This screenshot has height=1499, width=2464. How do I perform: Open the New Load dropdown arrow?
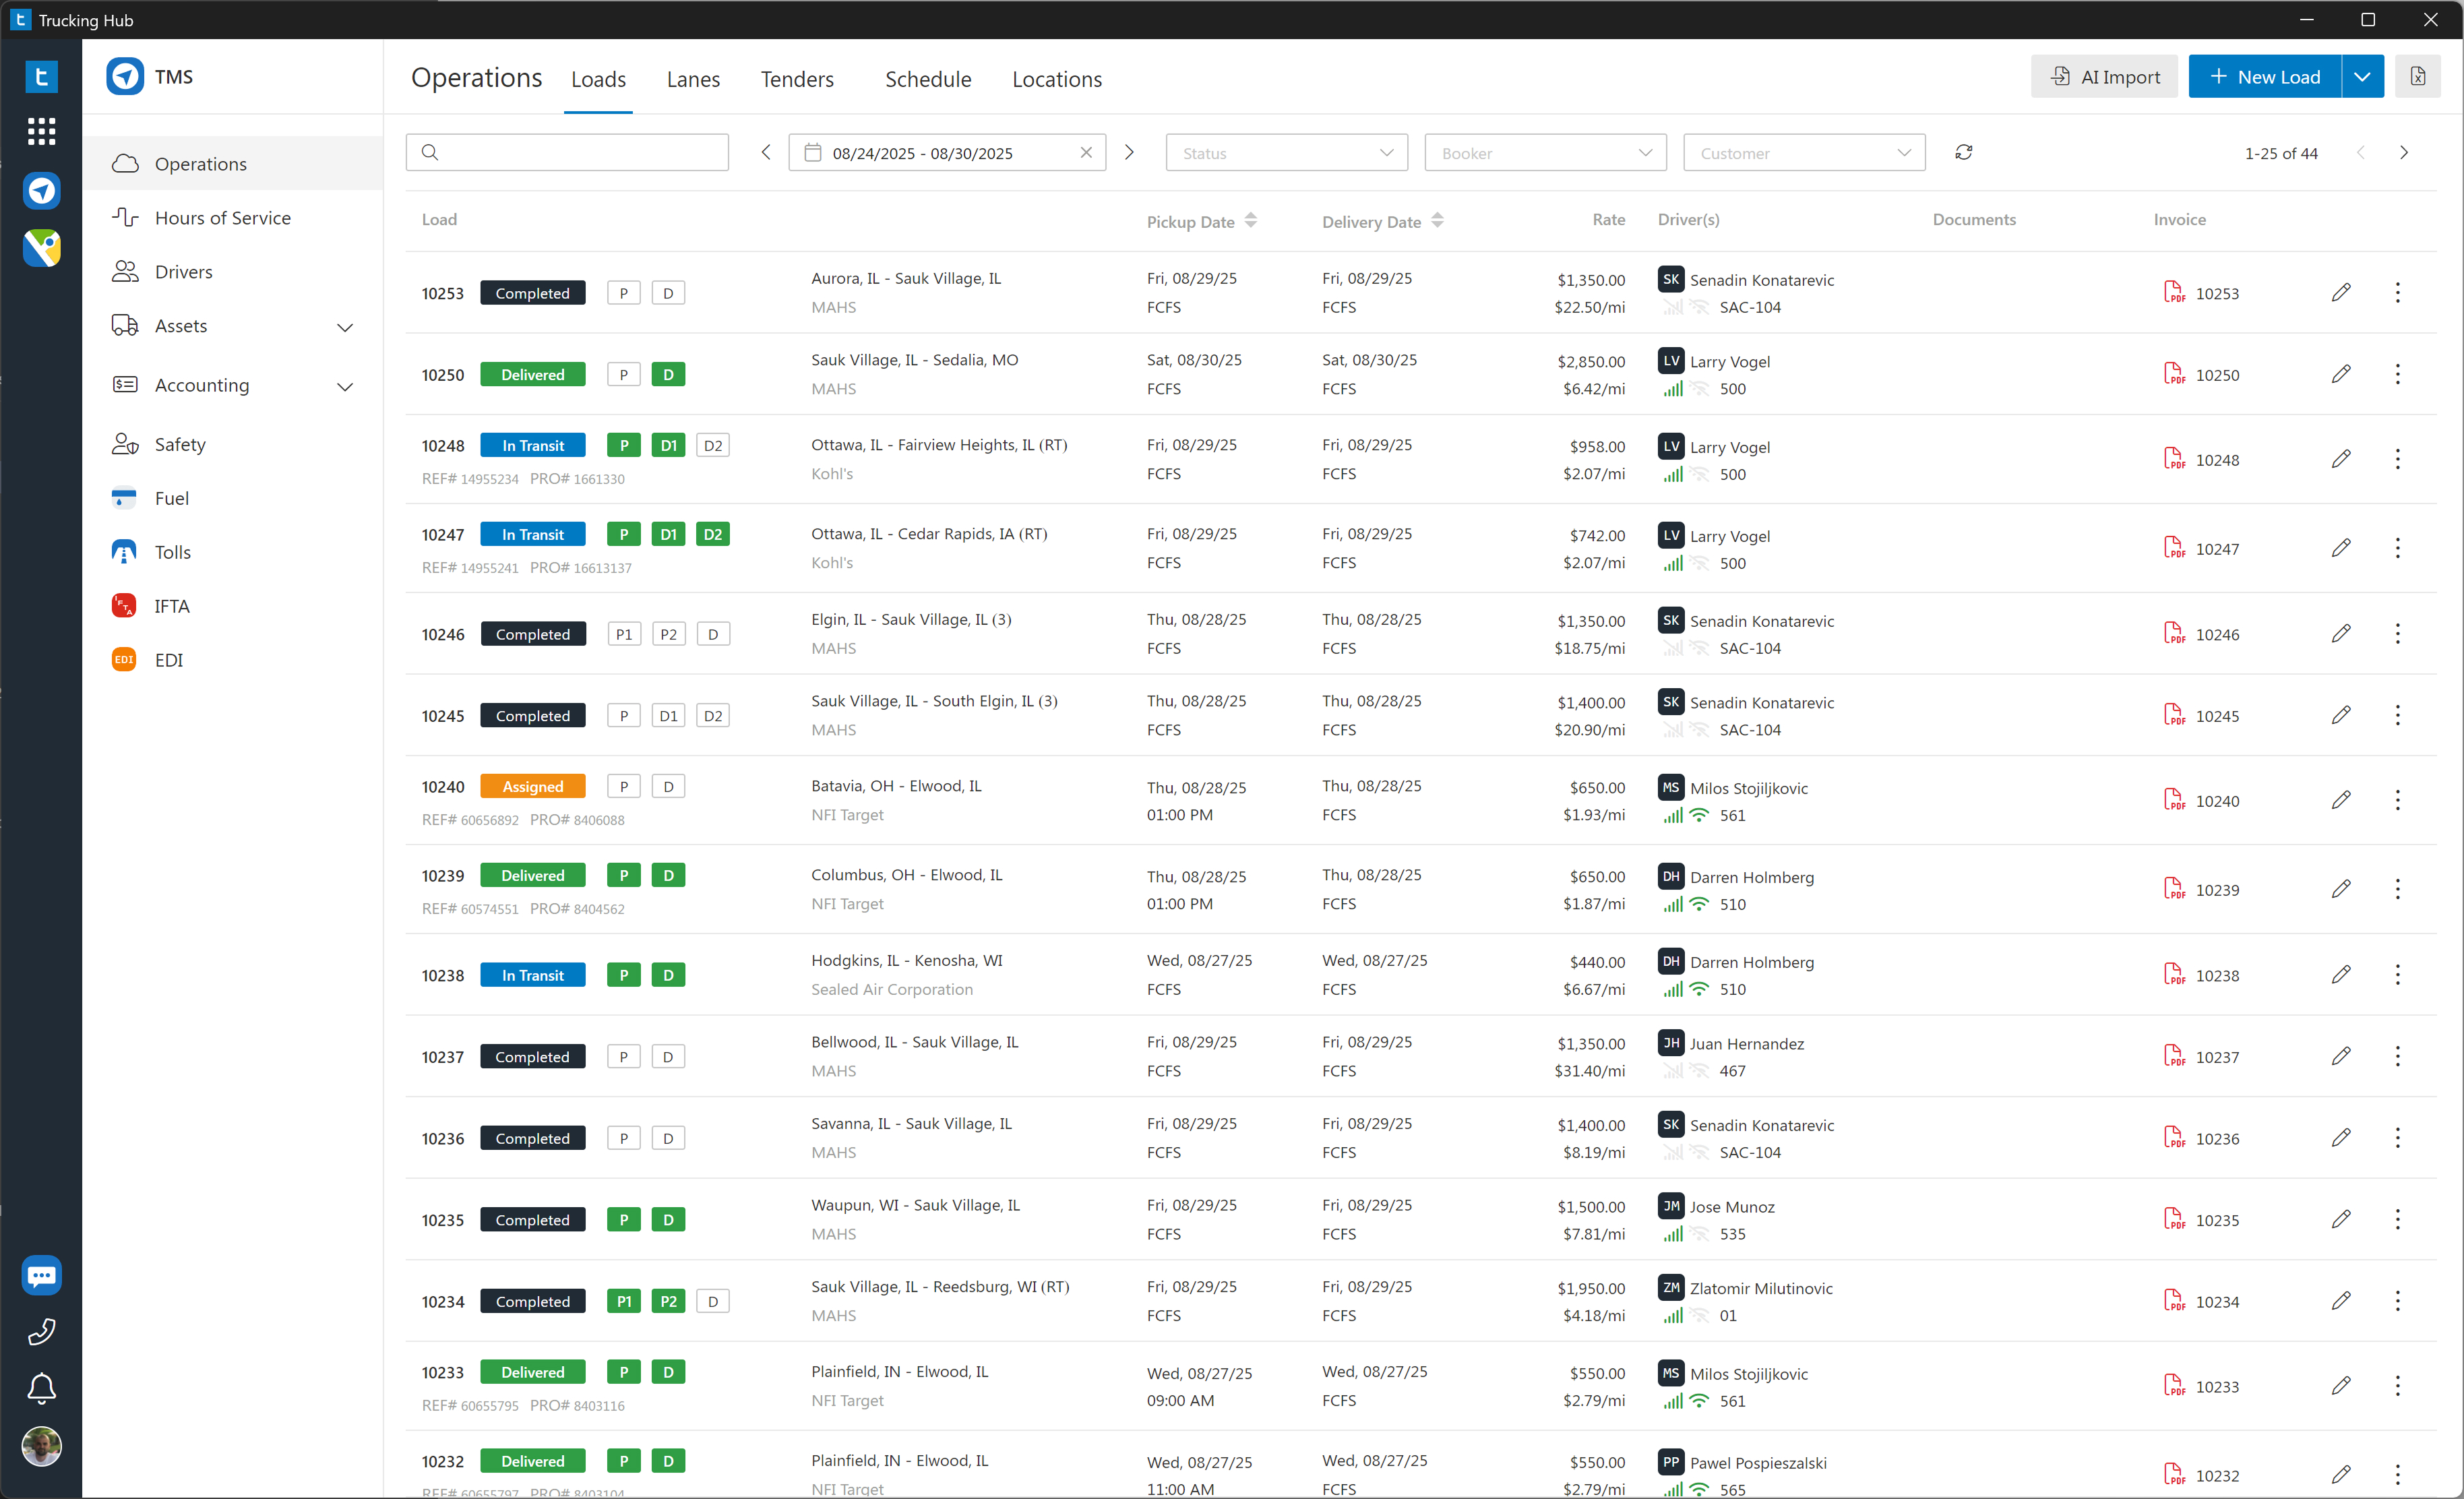pyautogui.click(x=2362, y=77)
